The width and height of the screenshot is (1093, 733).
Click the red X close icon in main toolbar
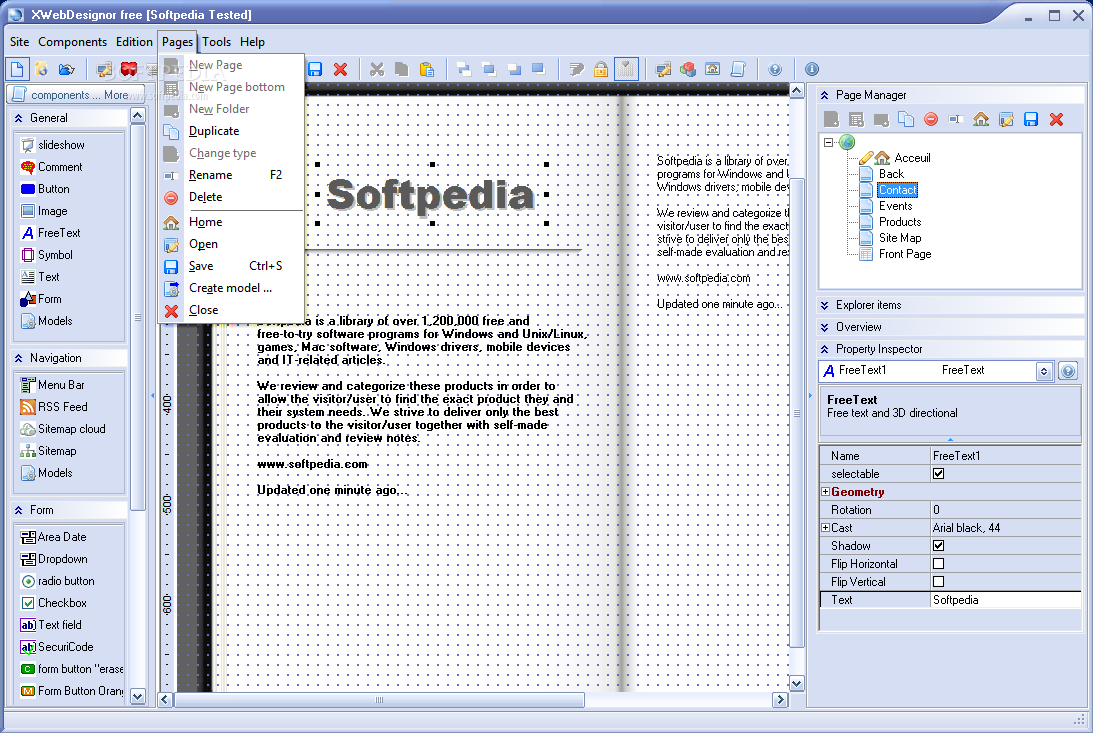tap(340, 69)
